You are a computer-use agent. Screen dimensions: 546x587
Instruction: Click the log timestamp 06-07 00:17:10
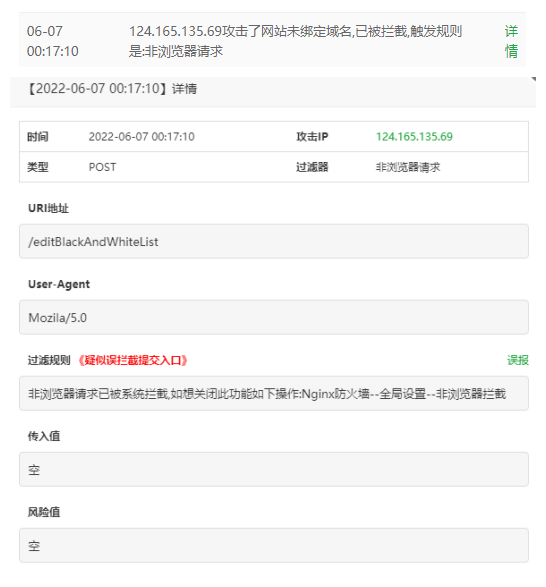coord(53,41)
